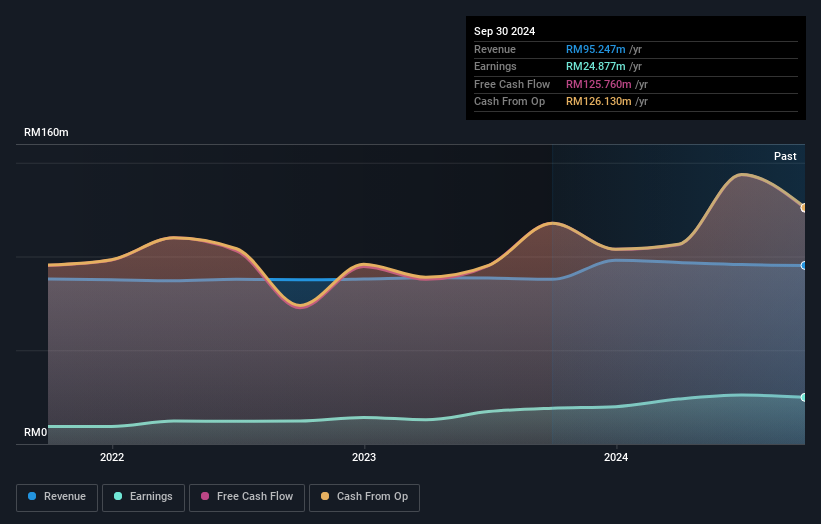
Task: Click the RM24.877m earnings value
Action: (595, 66)
